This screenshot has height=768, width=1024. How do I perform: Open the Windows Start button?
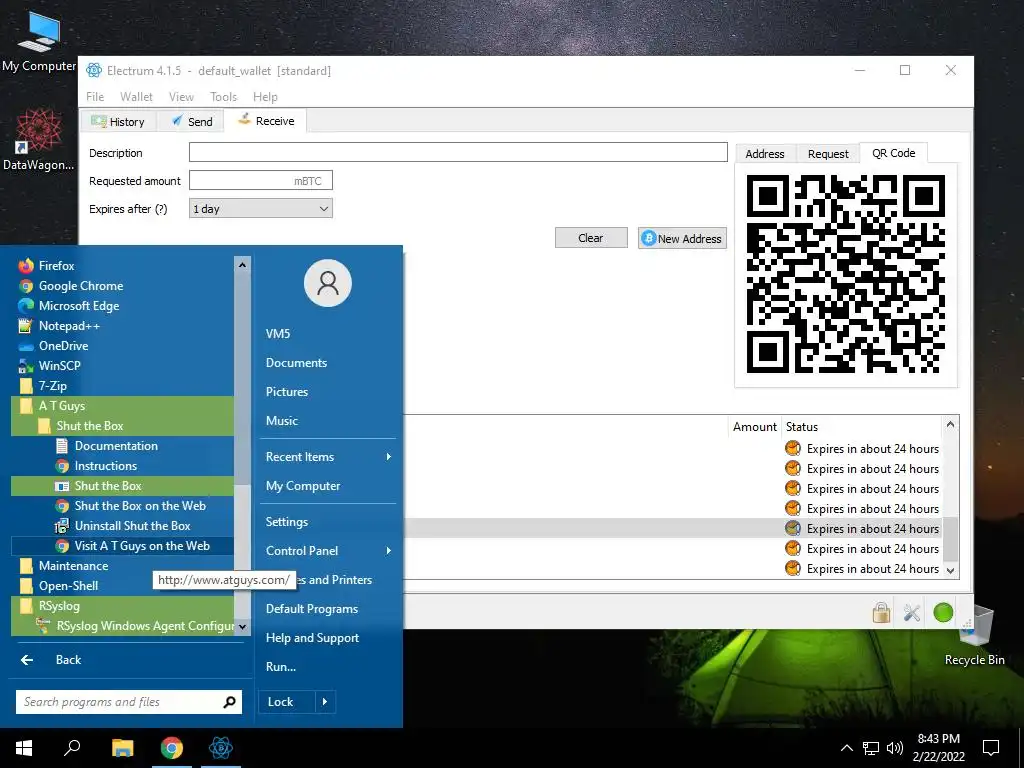click(x=24, y=747)
